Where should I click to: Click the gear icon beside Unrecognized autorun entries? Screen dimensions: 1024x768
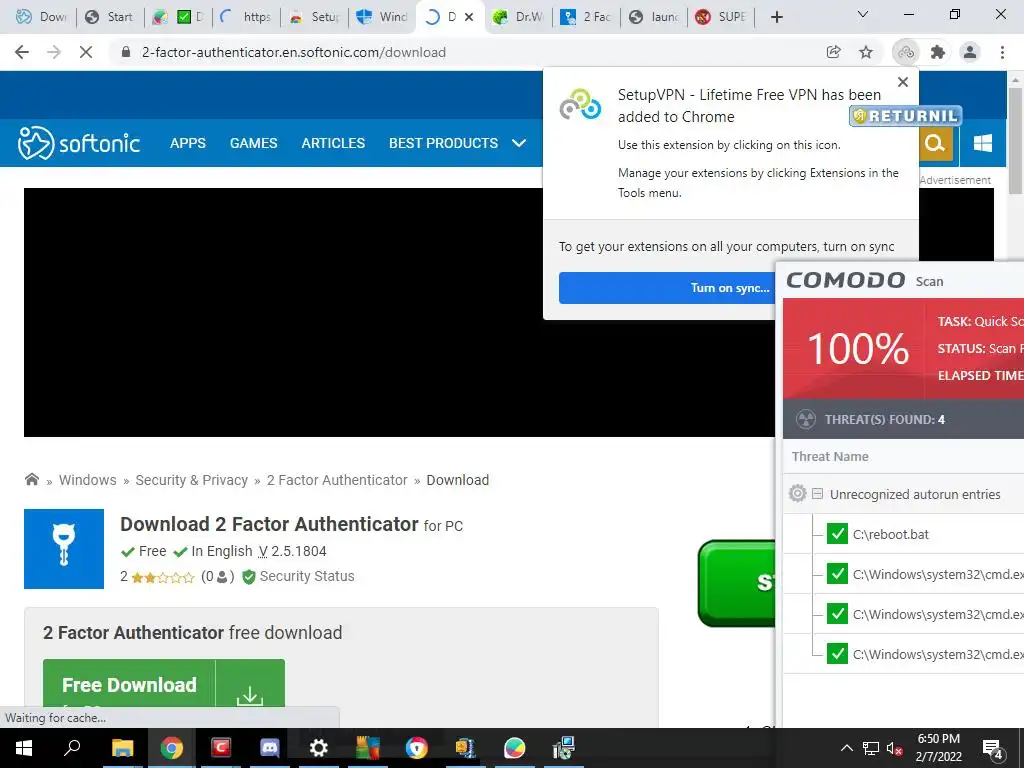point(797,494)
